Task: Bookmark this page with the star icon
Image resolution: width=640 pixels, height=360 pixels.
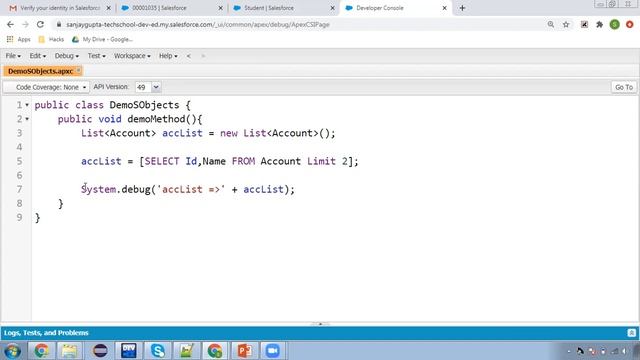Action: pyautogui.click(x=566, y=24)
